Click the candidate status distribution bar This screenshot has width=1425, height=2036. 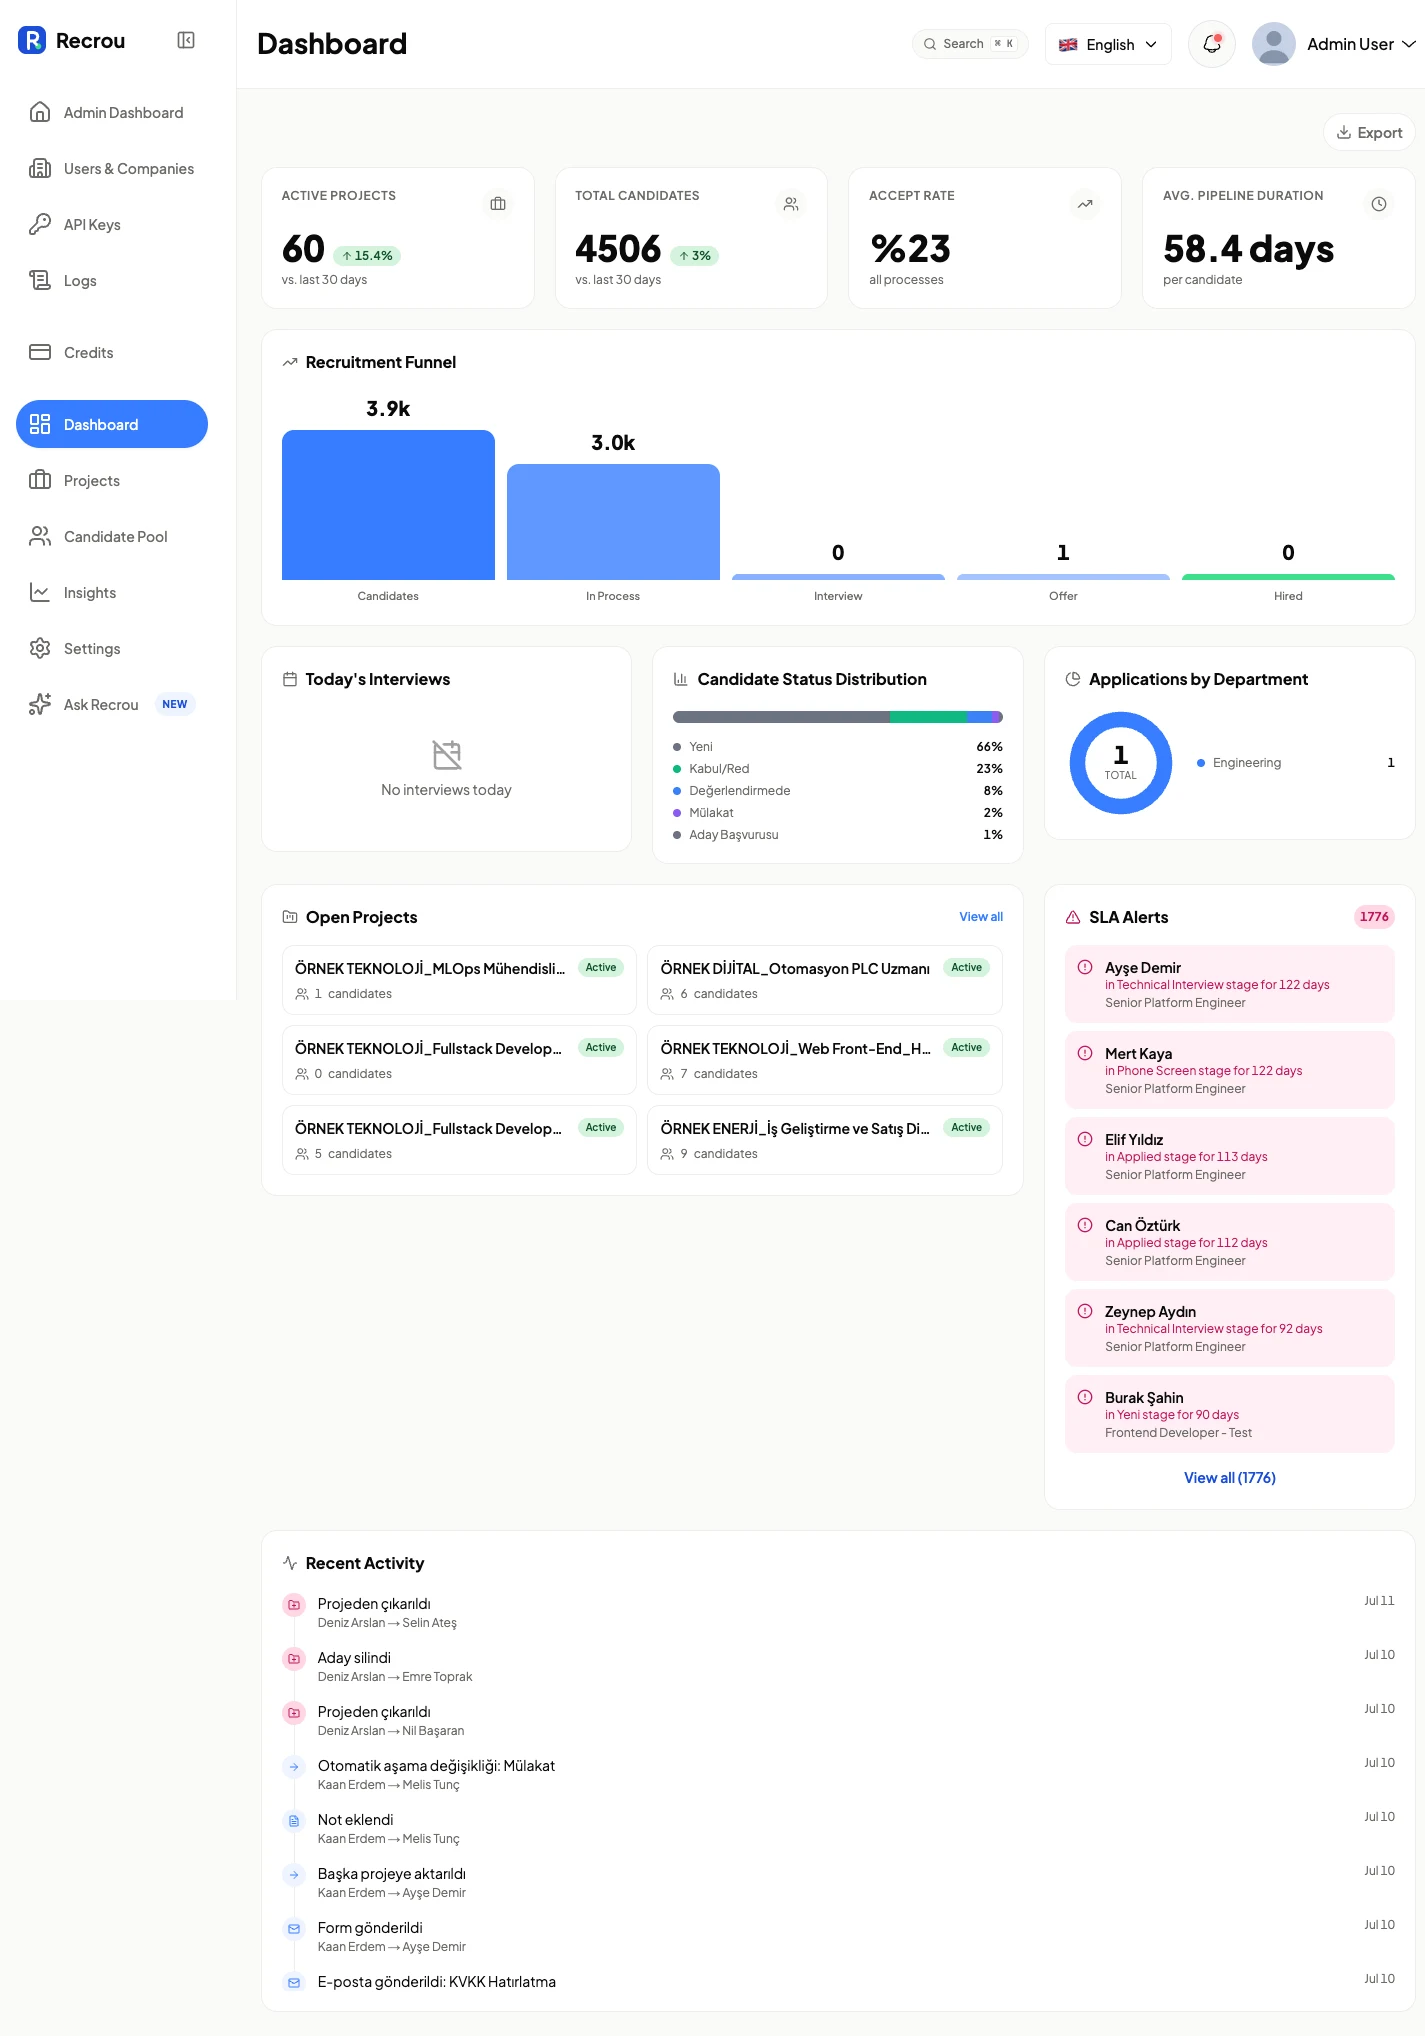click(838, 717)
